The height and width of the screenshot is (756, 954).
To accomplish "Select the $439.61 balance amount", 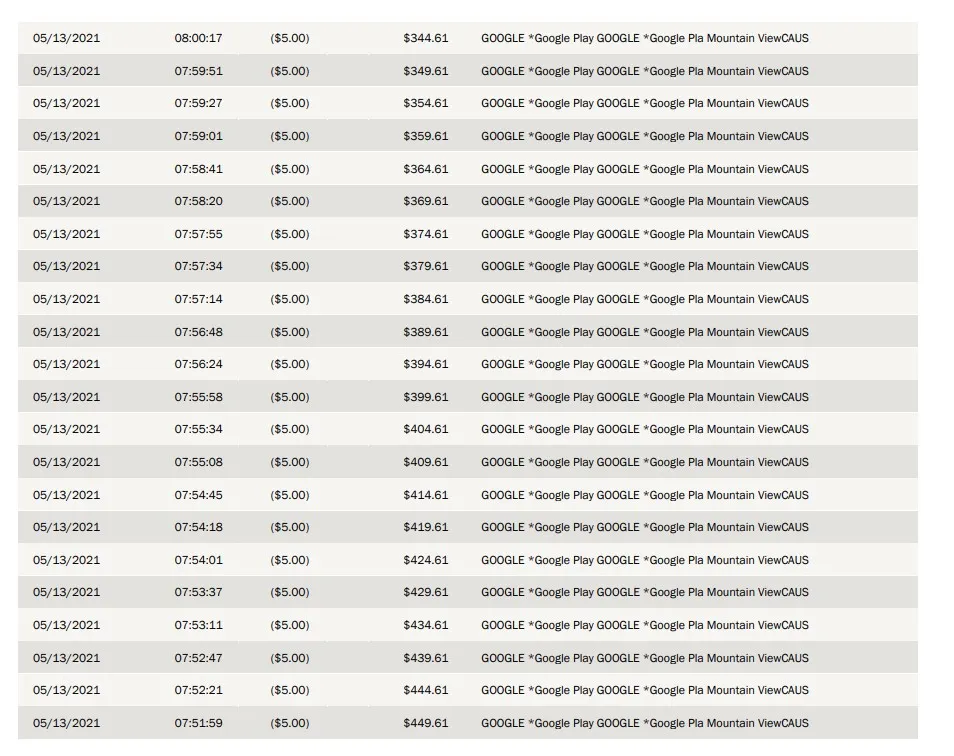I will coord(426,658).
